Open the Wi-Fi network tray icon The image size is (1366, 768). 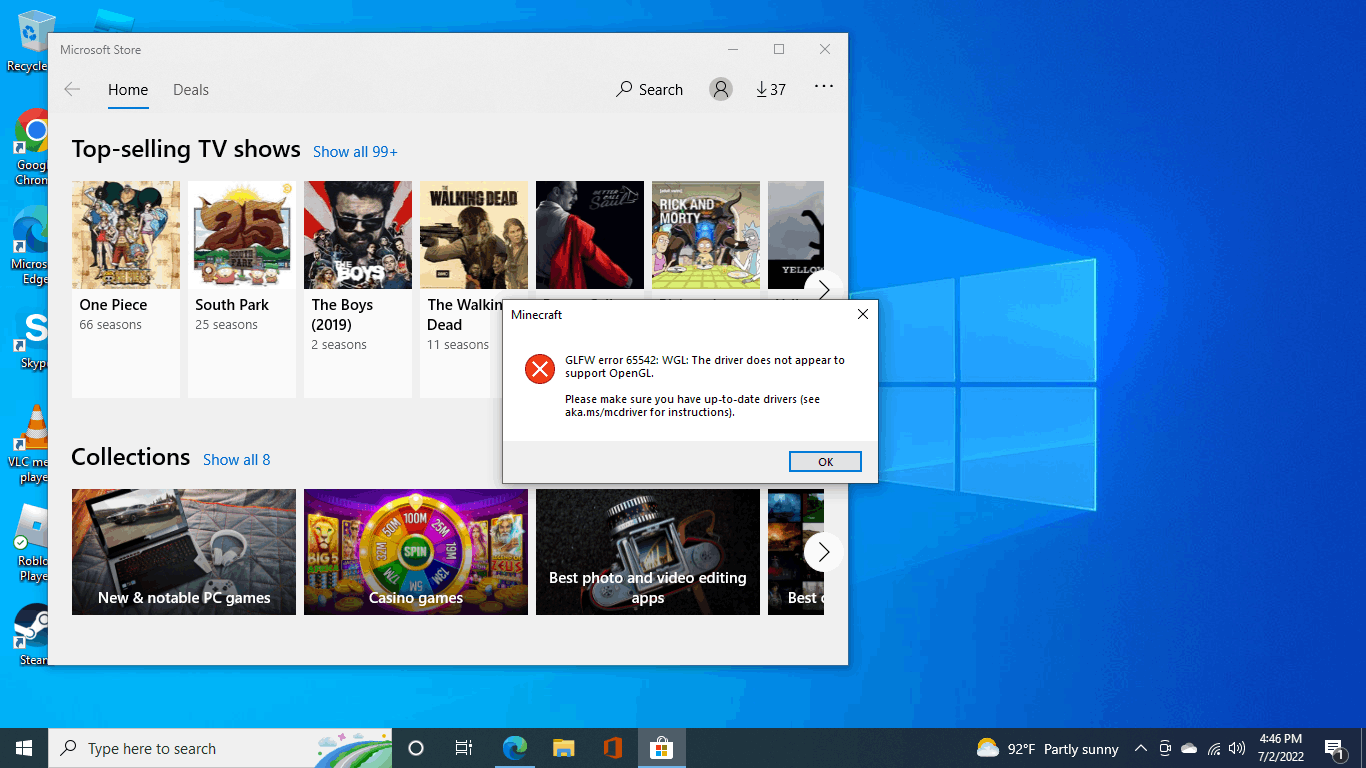pos(1214,748)
